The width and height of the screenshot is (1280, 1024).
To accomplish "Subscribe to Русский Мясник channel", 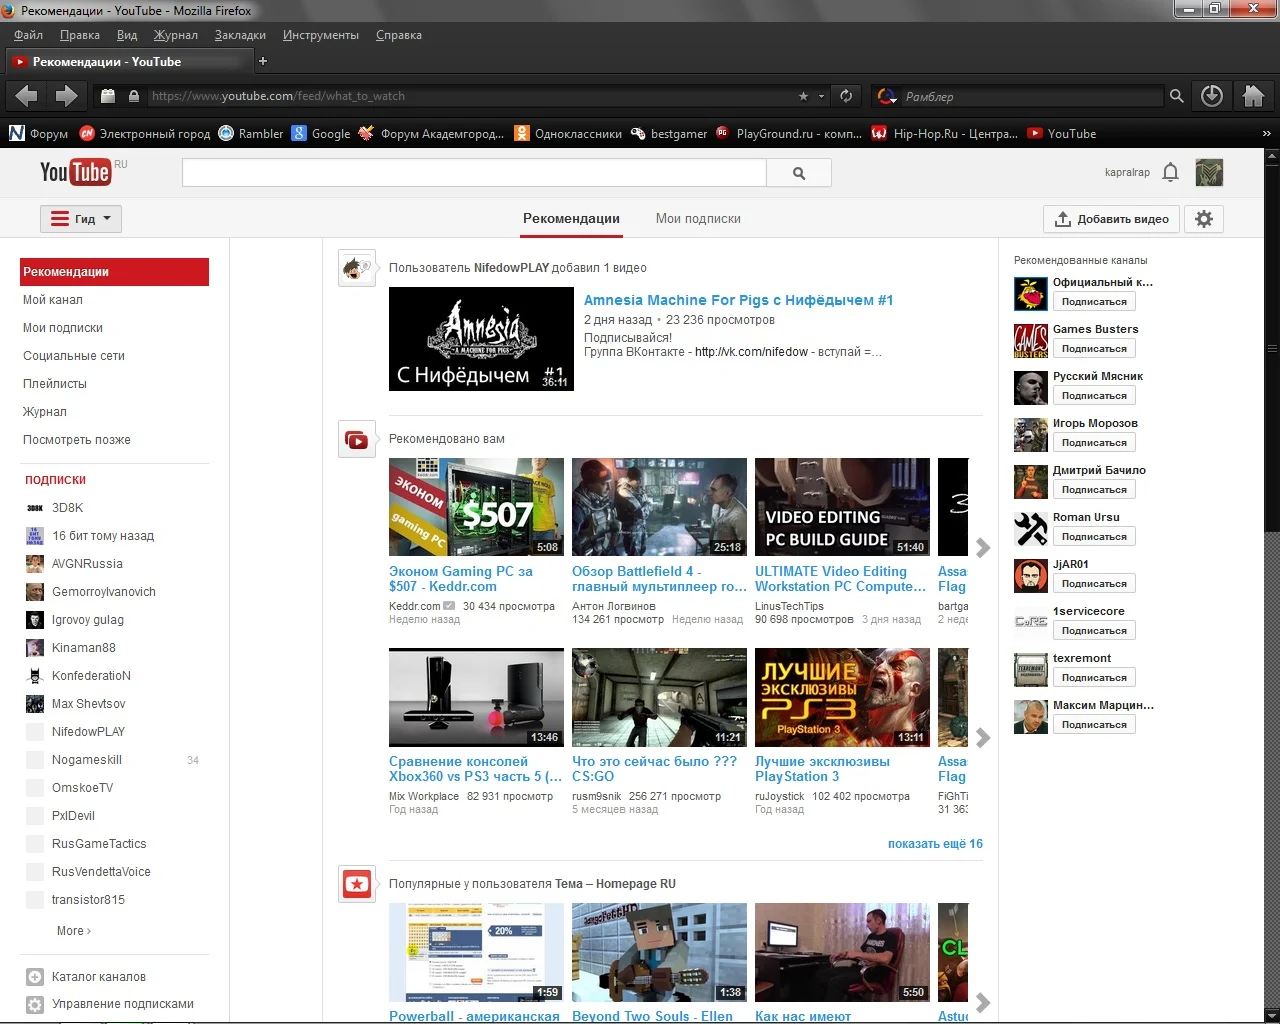I will click(1094, 396).
